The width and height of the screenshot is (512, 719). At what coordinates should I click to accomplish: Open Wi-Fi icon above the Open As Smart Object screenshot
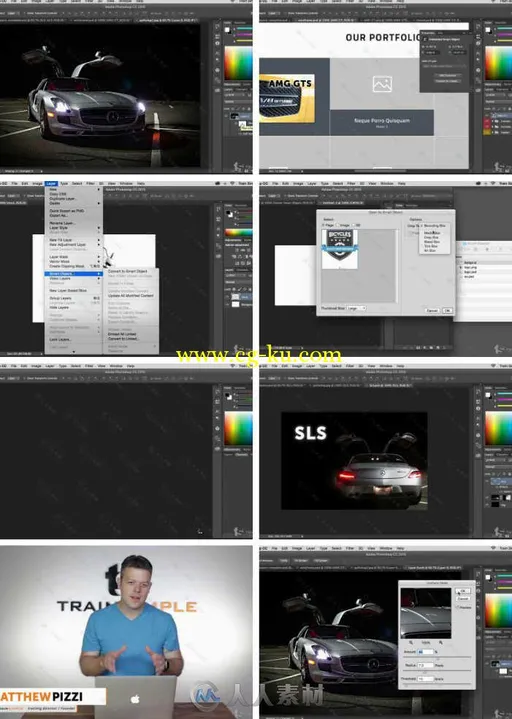point(493,183)
